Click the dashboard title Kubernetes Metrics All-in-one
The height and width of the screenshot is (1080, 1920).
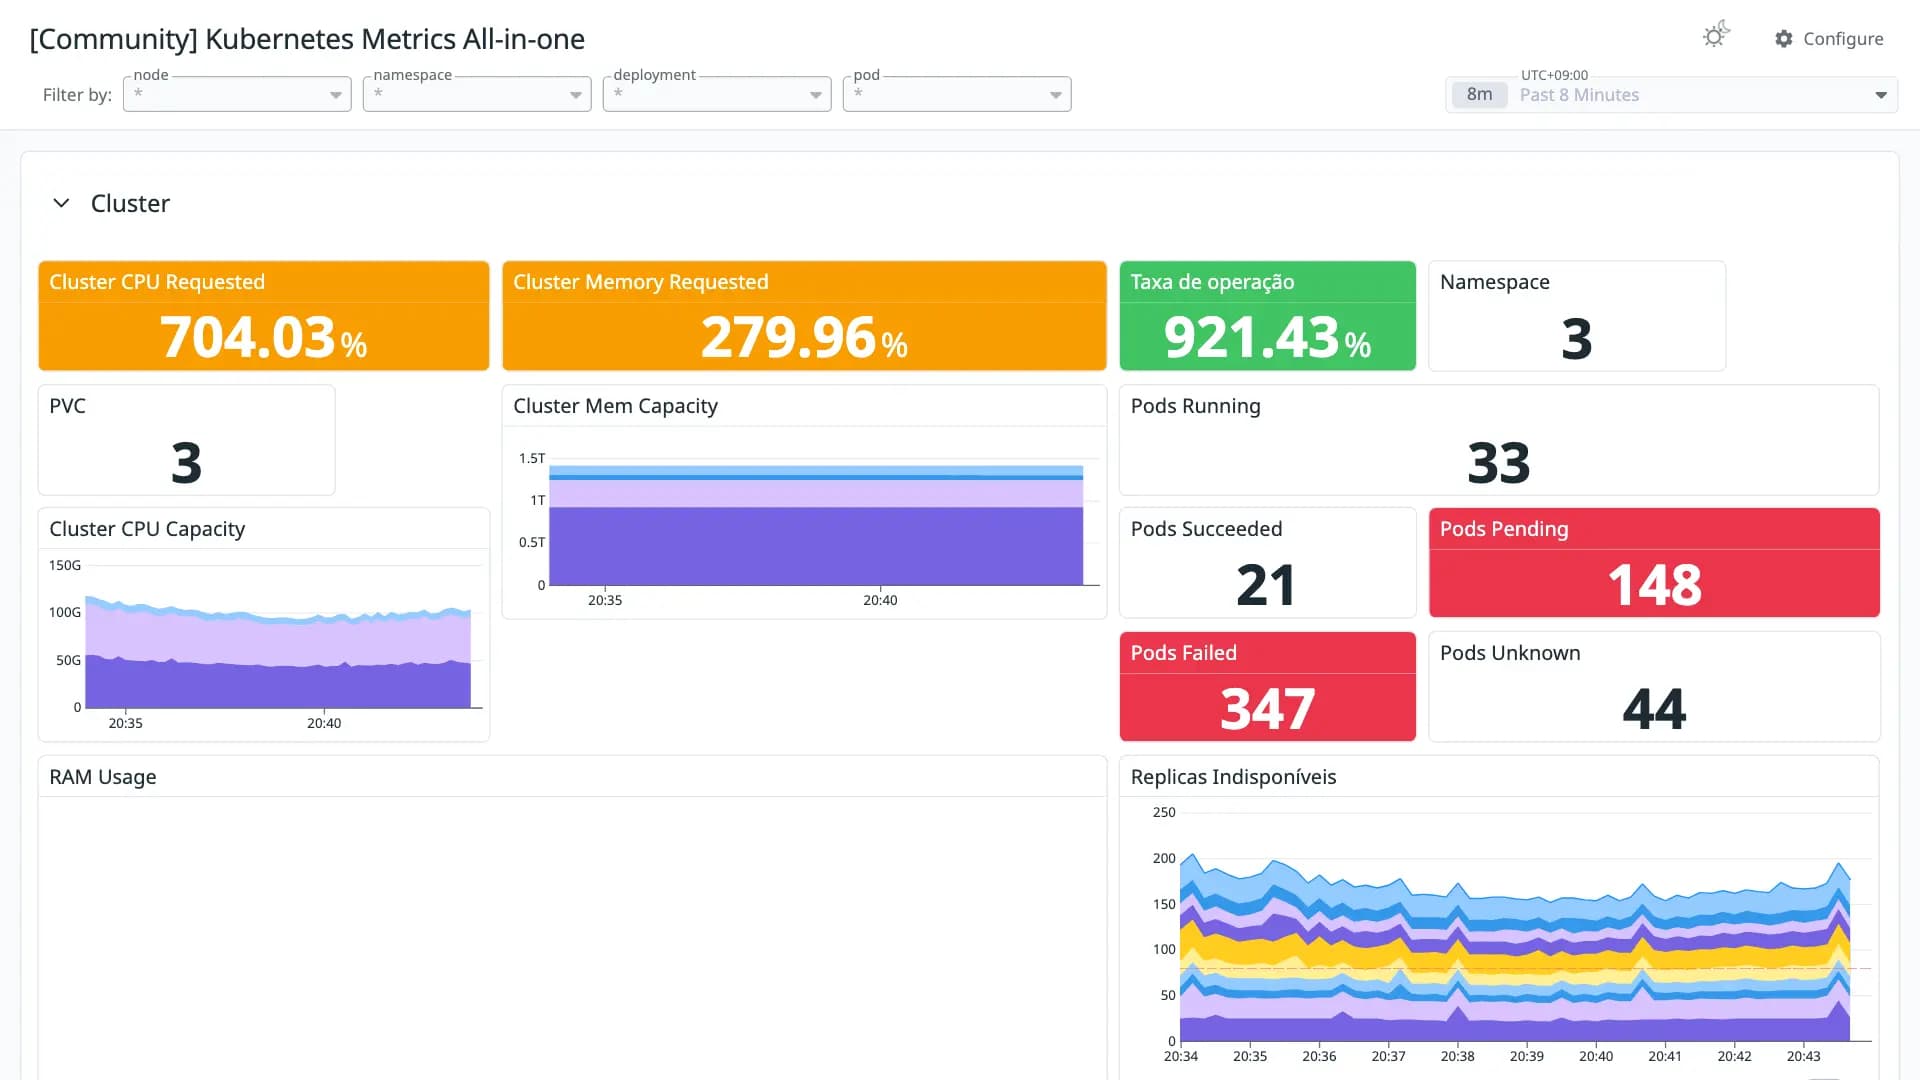(307, 39)
